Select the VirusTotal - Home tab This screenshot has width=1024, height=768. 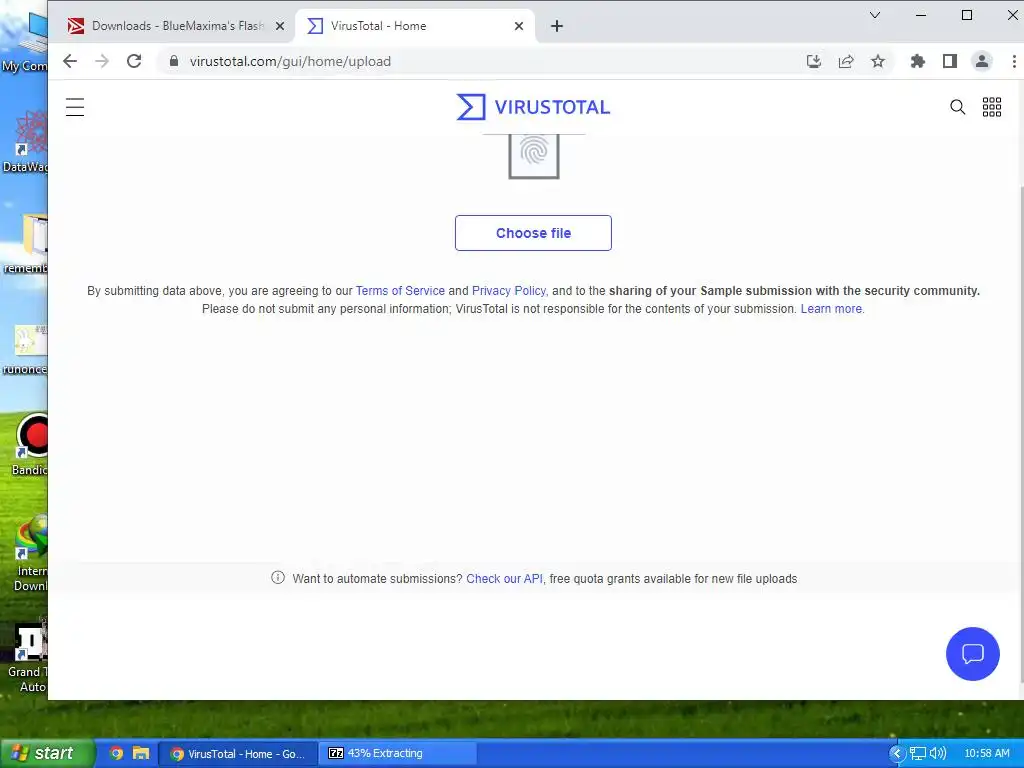[x=415, y=26]
